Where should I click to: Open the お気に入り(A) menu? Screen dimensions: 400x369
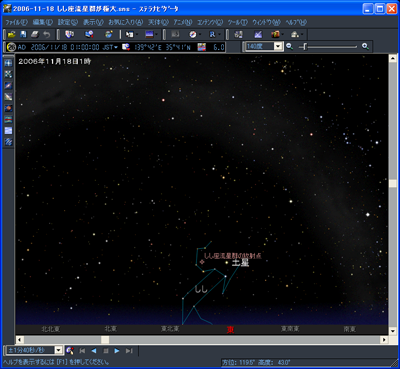click(125, 22)
